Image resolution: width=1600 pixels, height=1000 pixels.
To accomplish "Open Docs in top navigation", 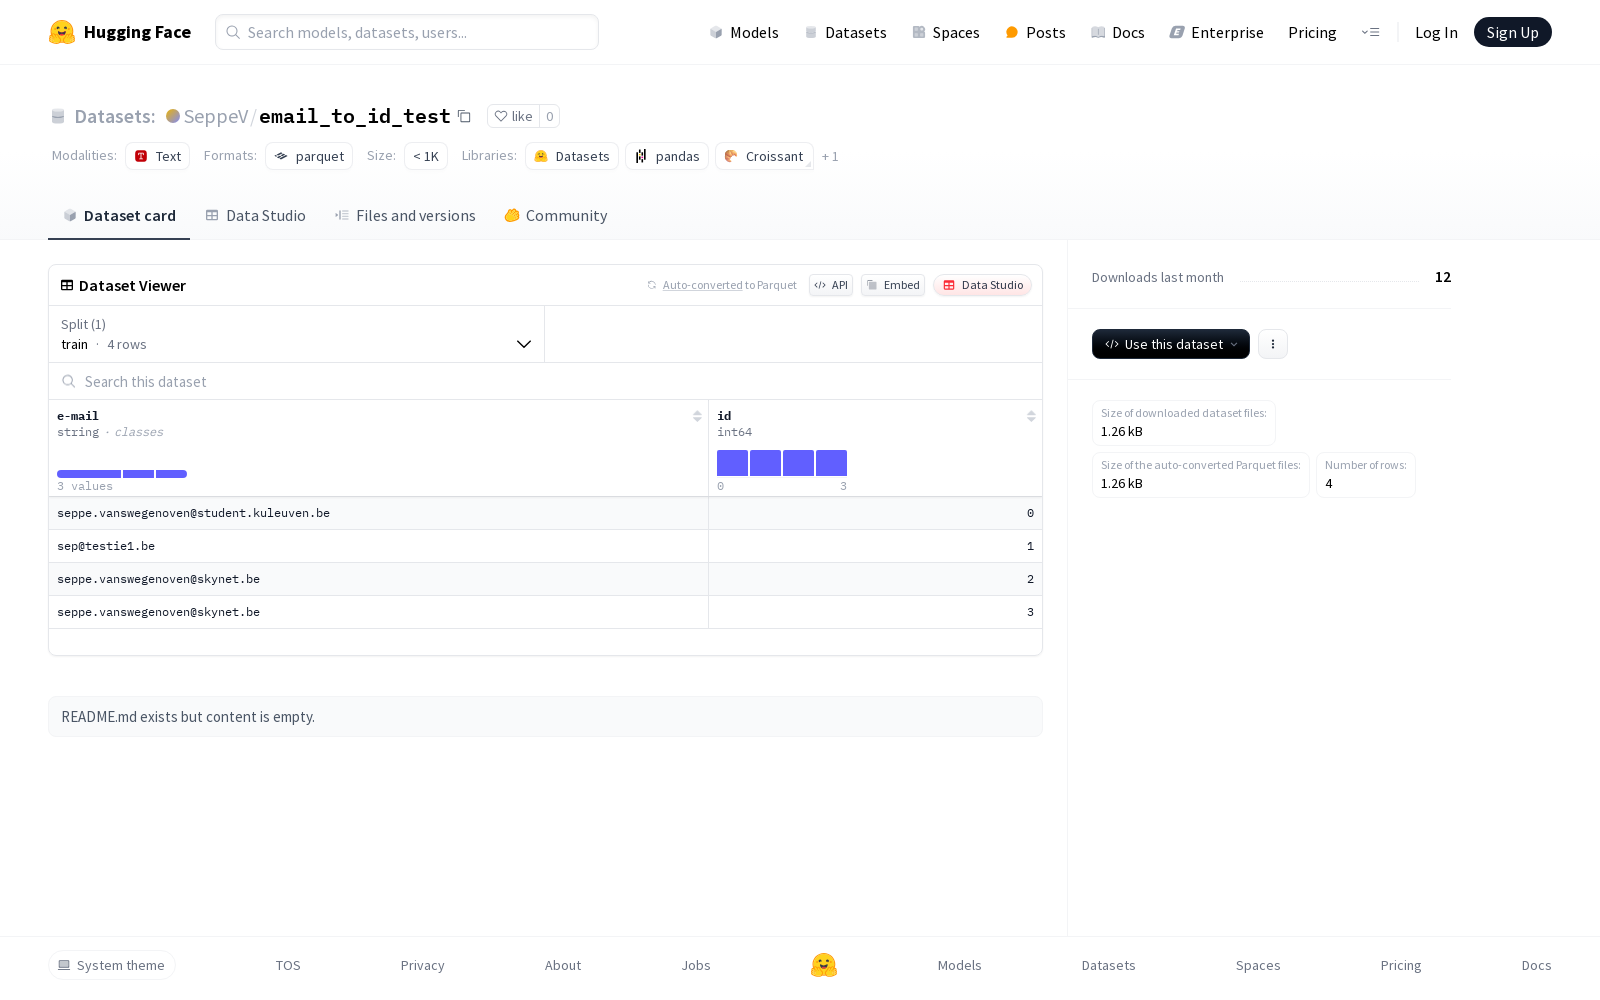I will coord(1118,33).
